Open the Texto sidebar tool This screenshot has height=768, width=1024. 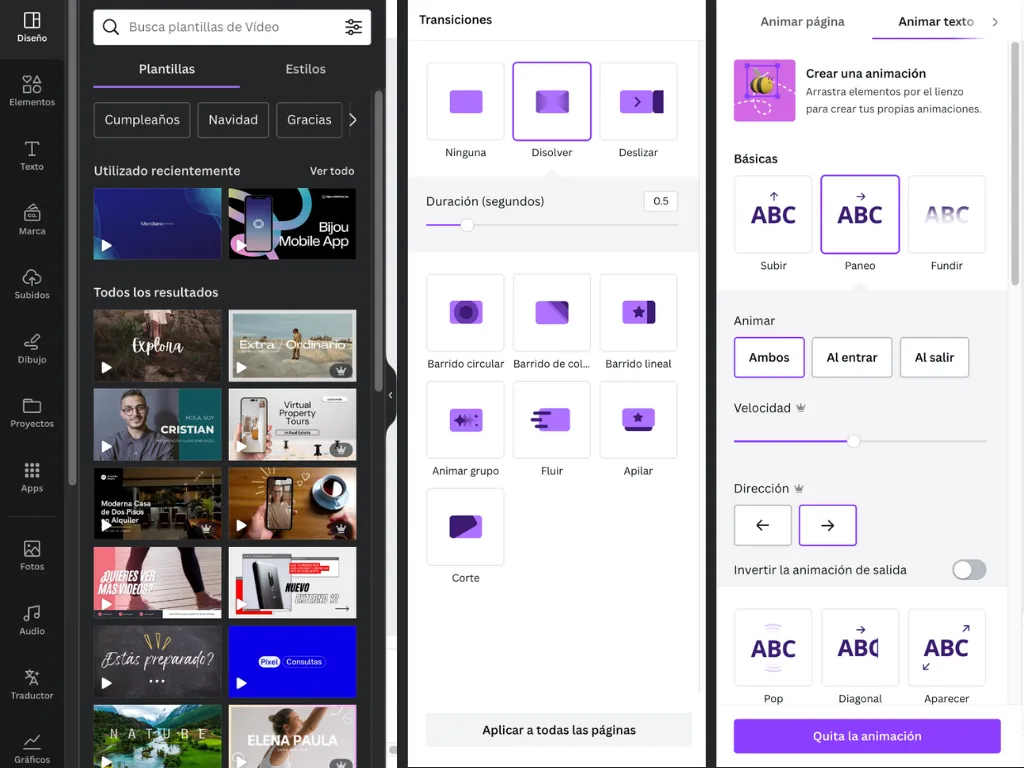pos(32,155)
